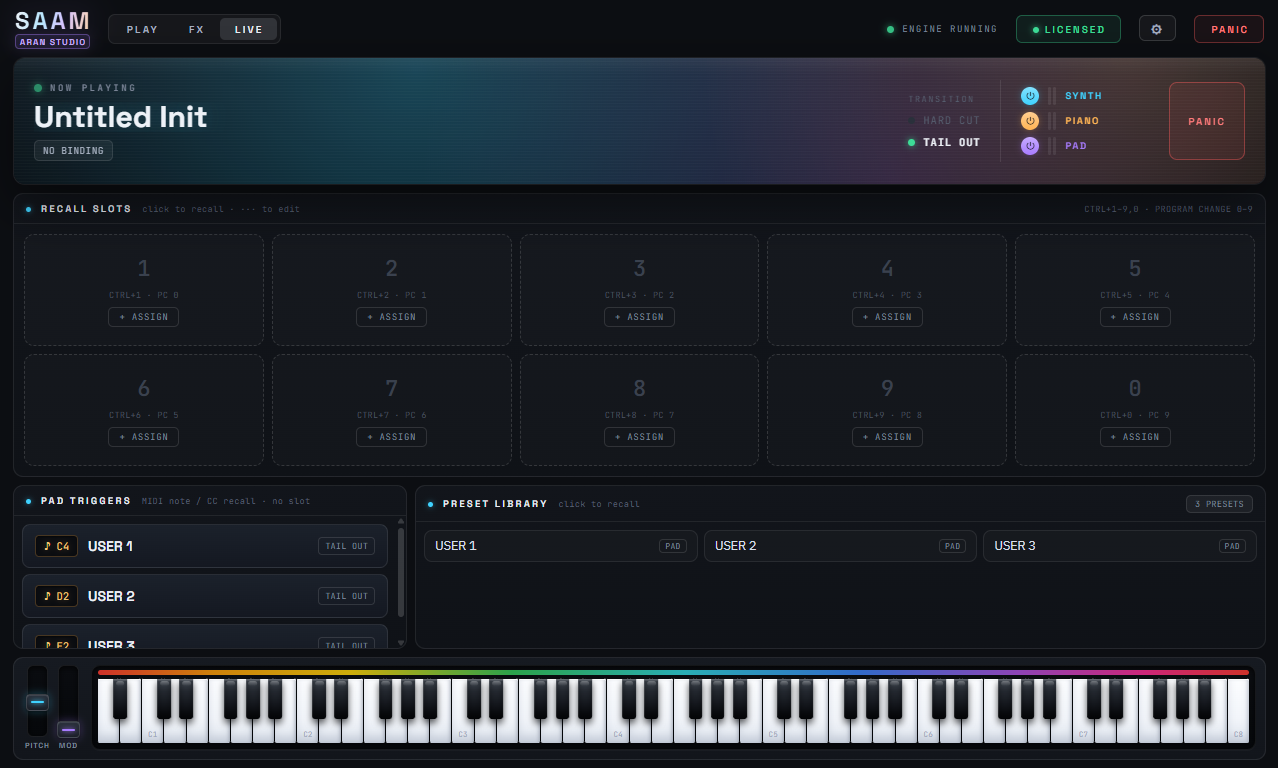Hit the small PANIC button beside the gear
Viewport: 1278px width, 768px height.
point(1229,29)
